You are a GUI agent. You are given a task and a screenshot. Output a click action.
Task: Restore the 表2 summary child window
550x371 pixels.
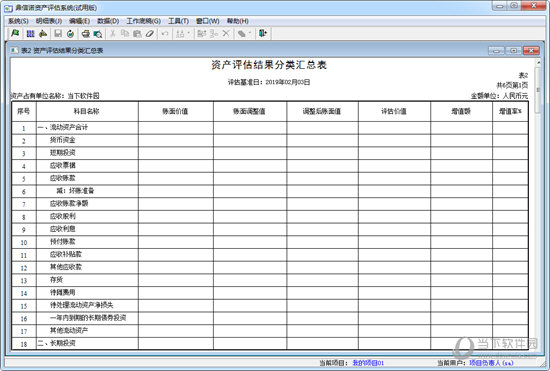[x=514, y=51]
